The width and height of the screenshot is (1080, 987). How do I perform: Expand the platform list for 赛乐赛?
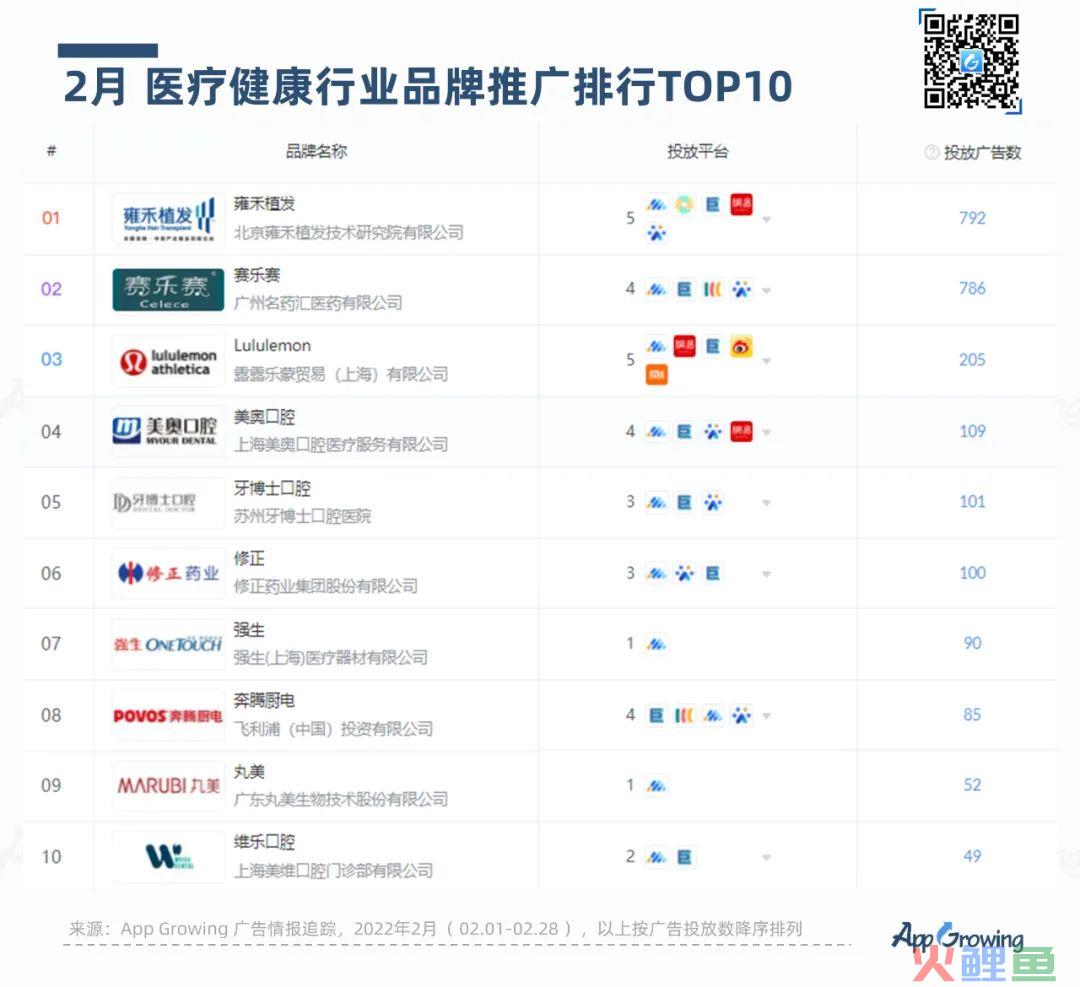tap(766, 291)
